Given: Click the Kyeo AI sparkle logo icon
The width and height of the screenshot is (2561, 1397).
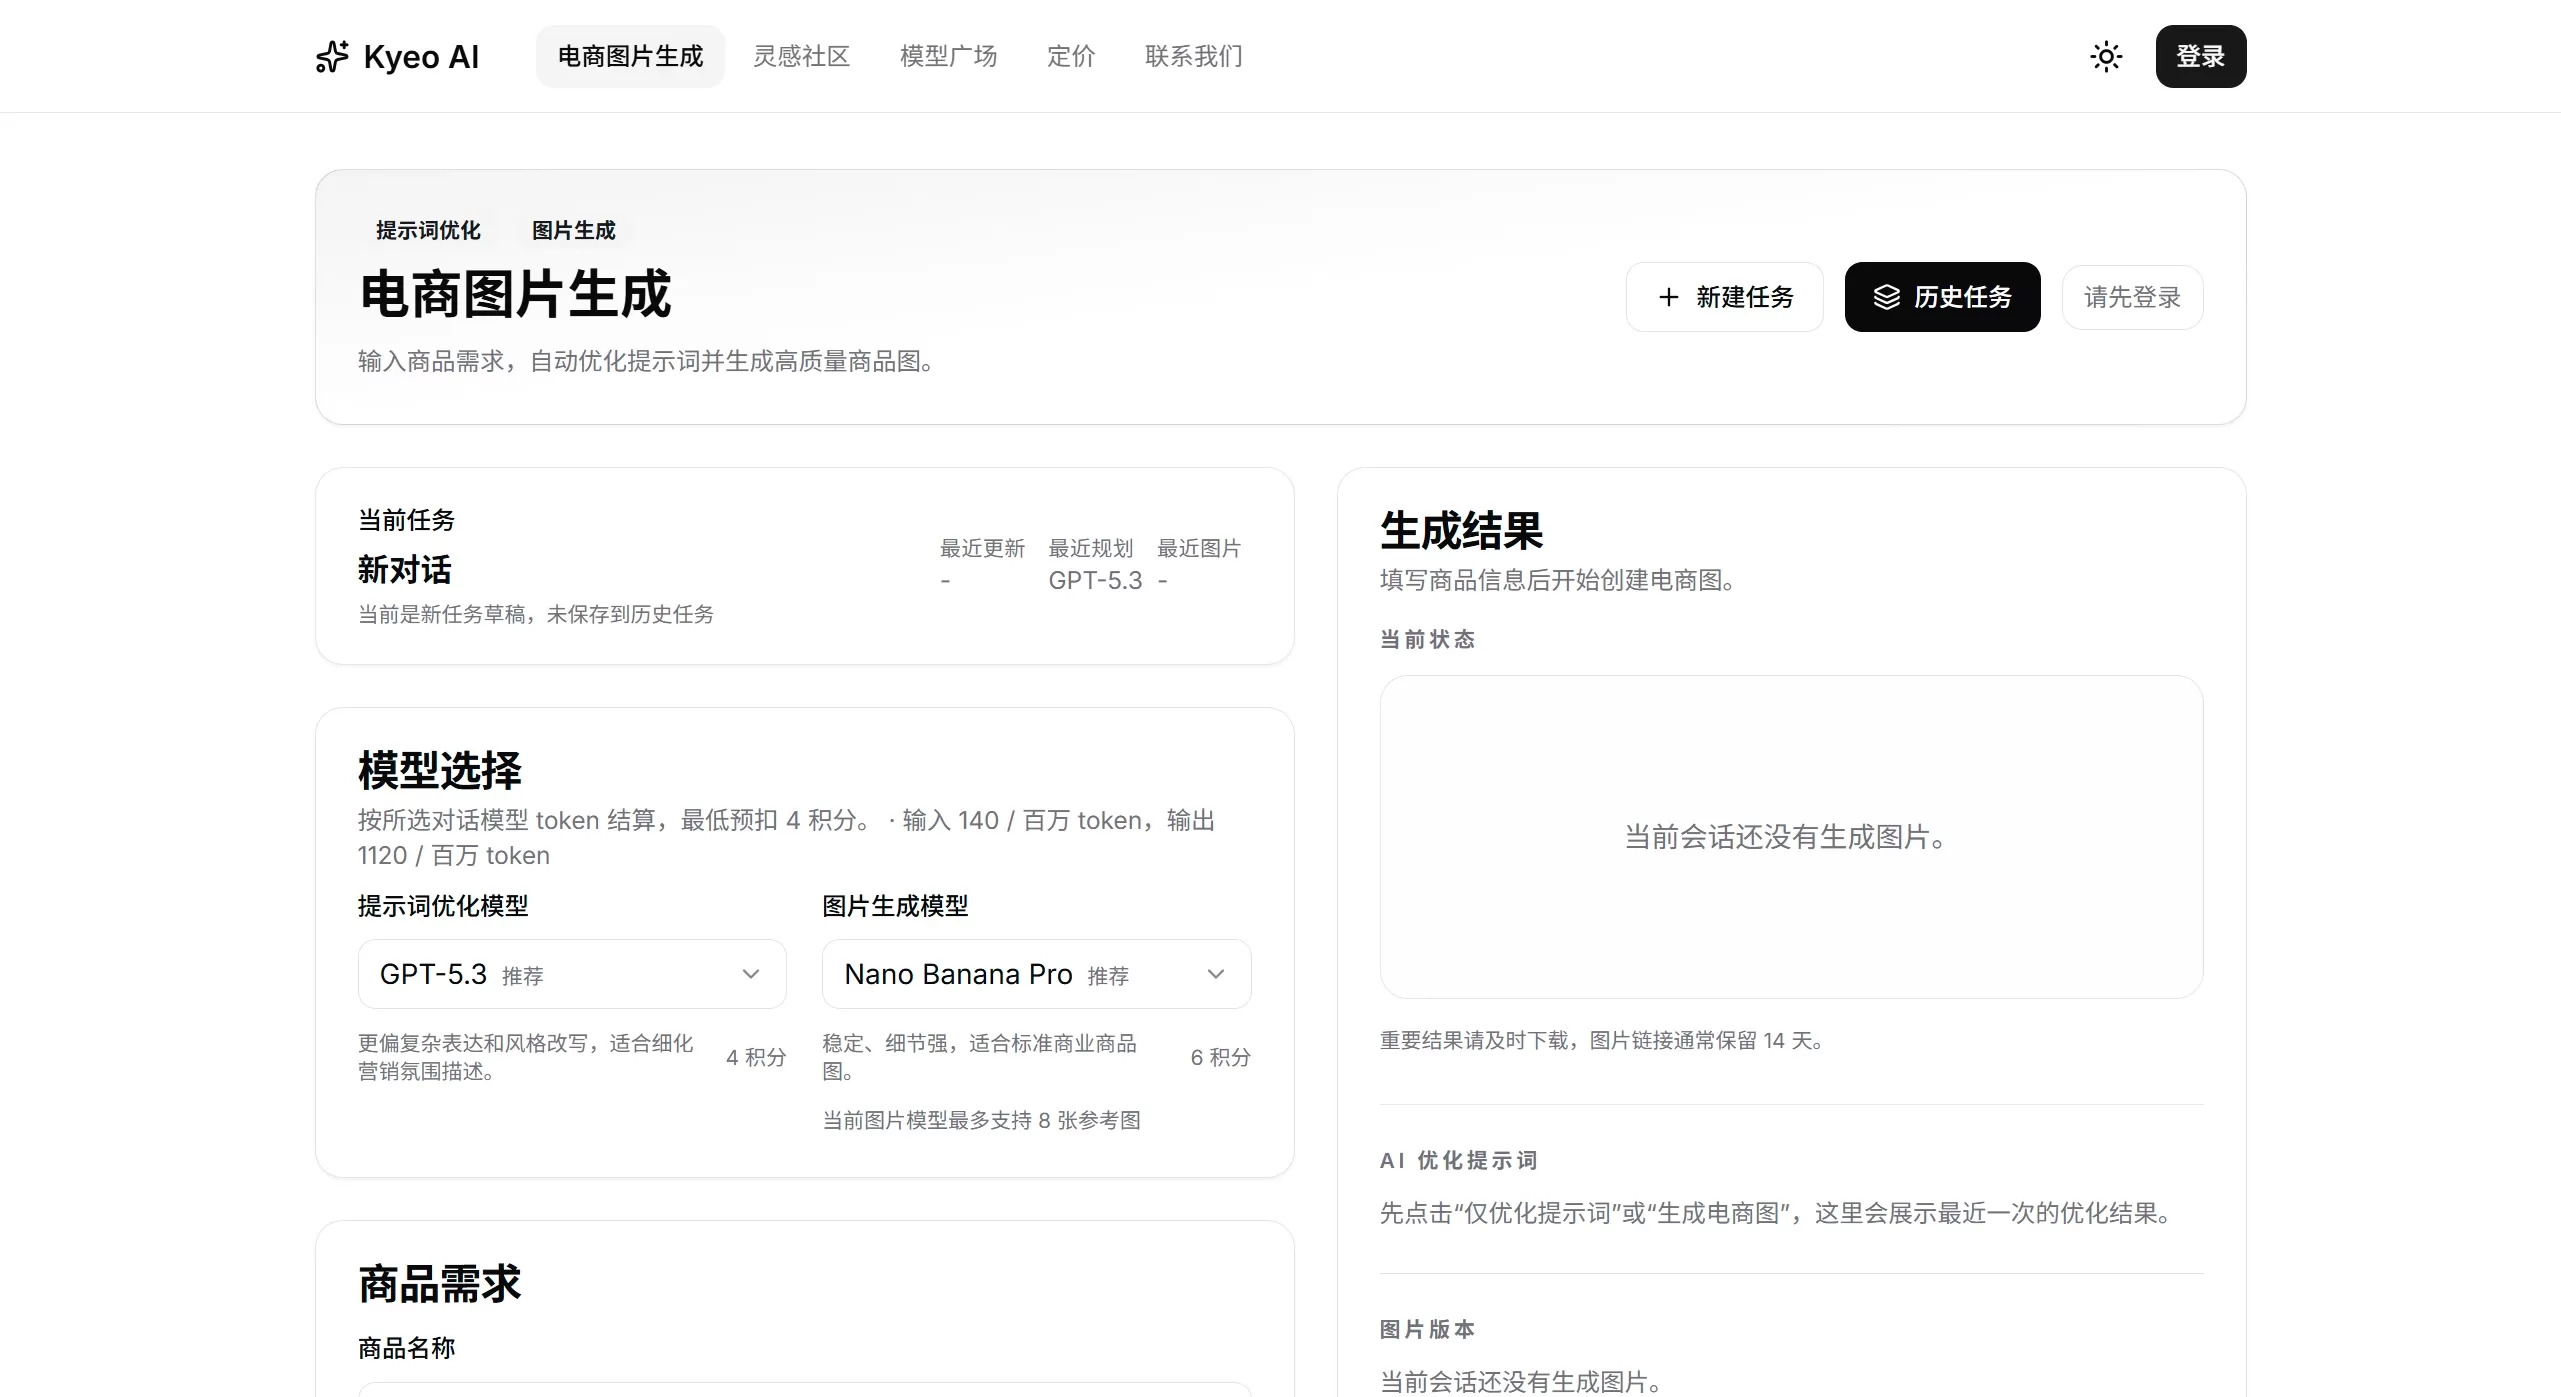Looking at the screenshot, I should click(332, 57).
